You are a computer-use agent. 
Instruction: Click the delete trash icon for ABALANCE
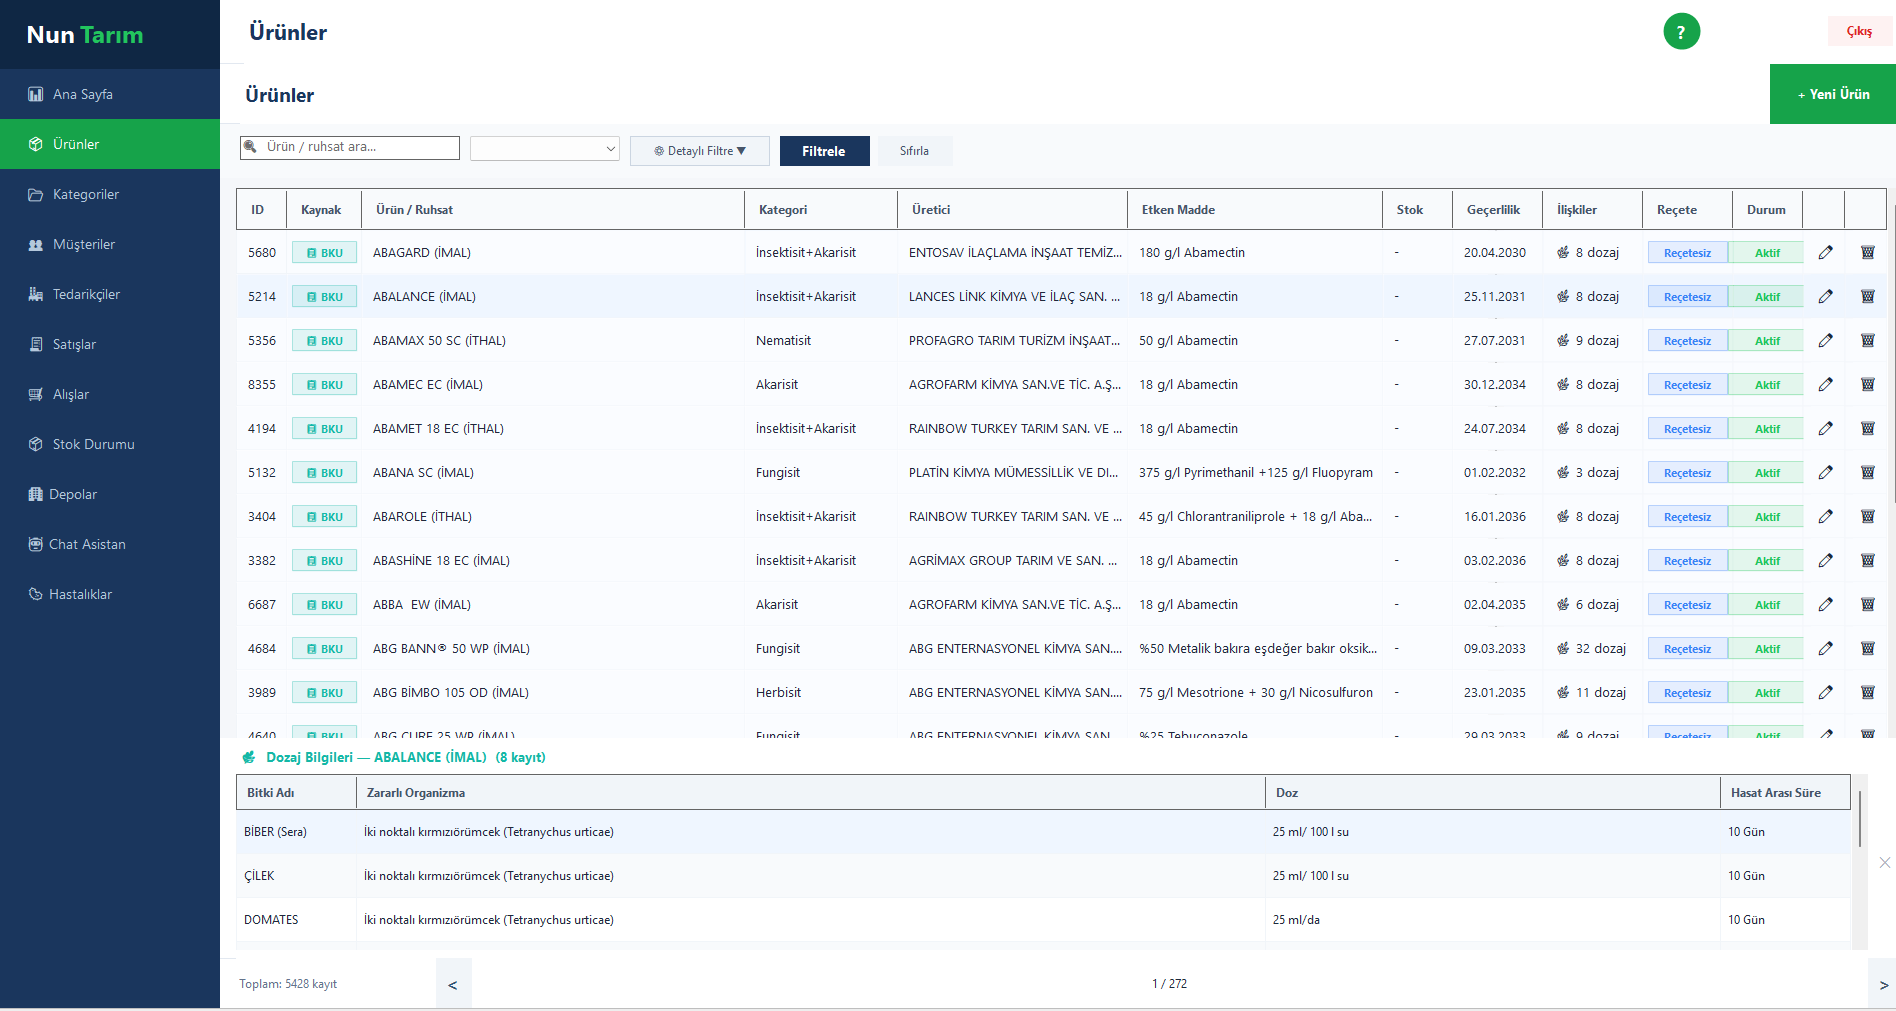point(1867,297)
